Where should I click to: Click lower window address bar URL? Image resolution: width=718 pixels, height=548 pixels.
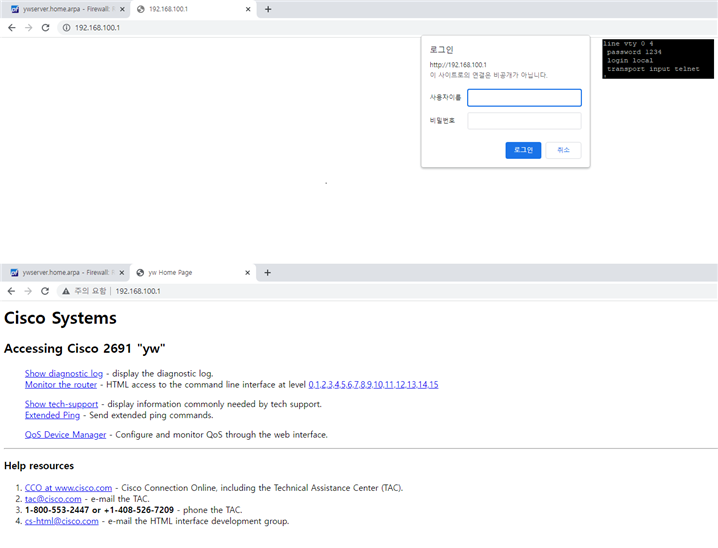point(138,291)
